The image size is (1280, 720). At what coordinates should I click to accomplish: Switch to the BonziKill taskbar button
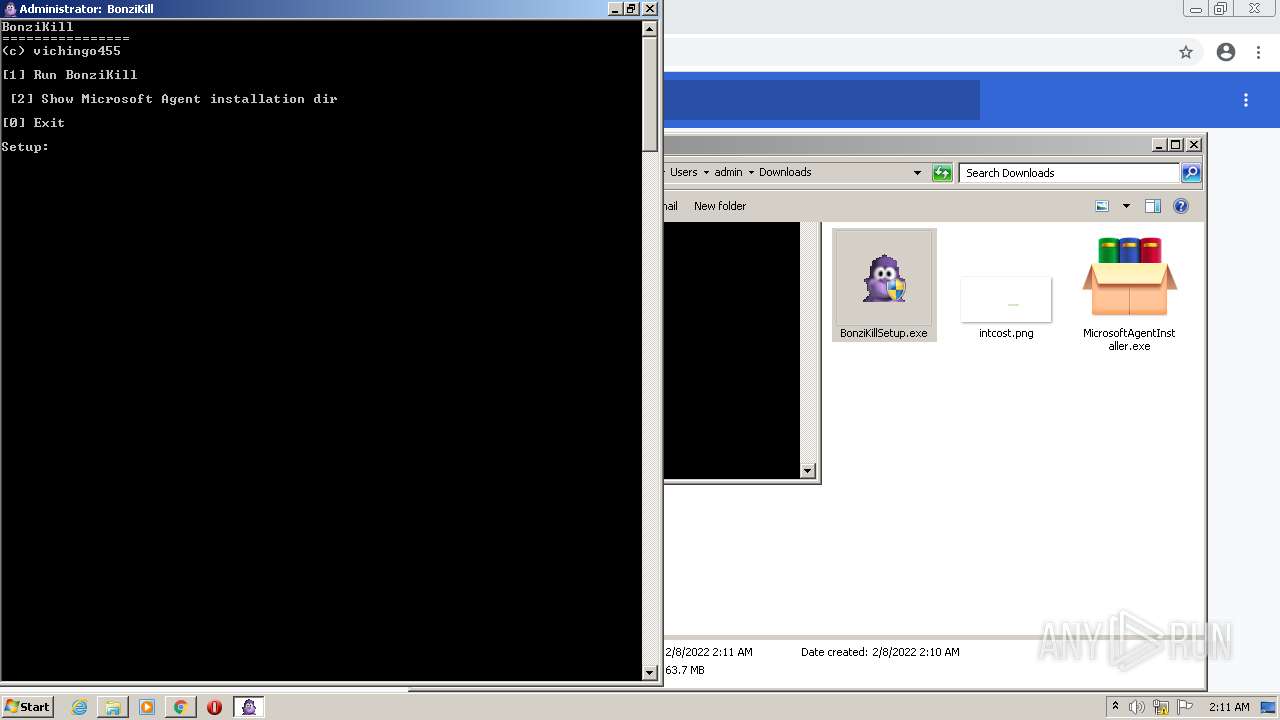point(249,707)
